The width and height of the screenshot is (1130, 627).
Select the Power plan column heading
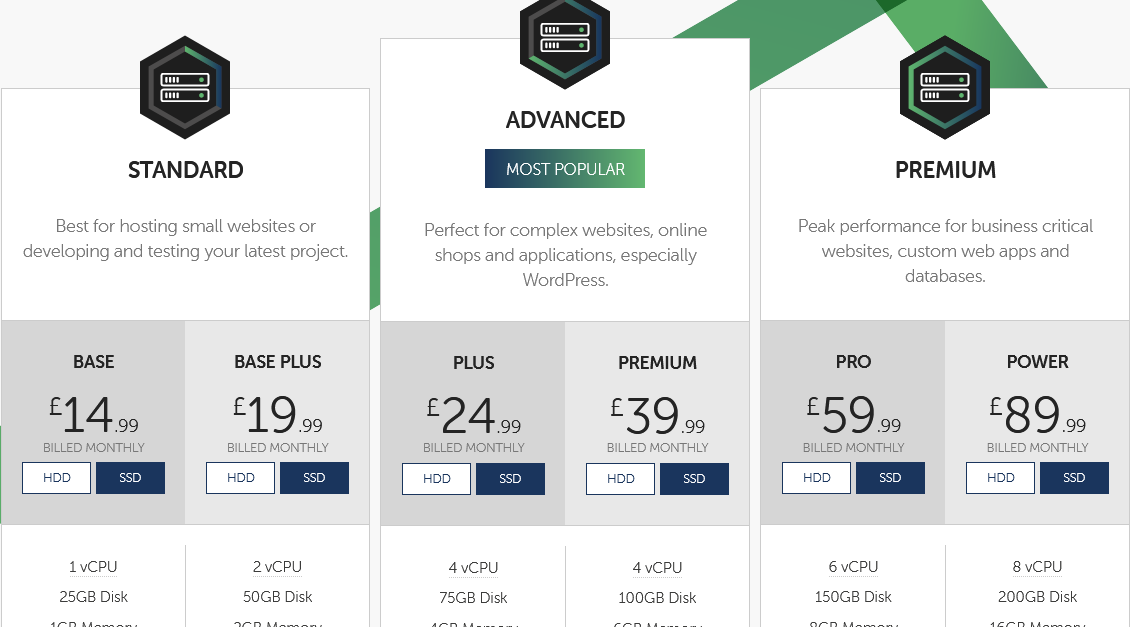pyautogui.click(x=1037, y=362)
